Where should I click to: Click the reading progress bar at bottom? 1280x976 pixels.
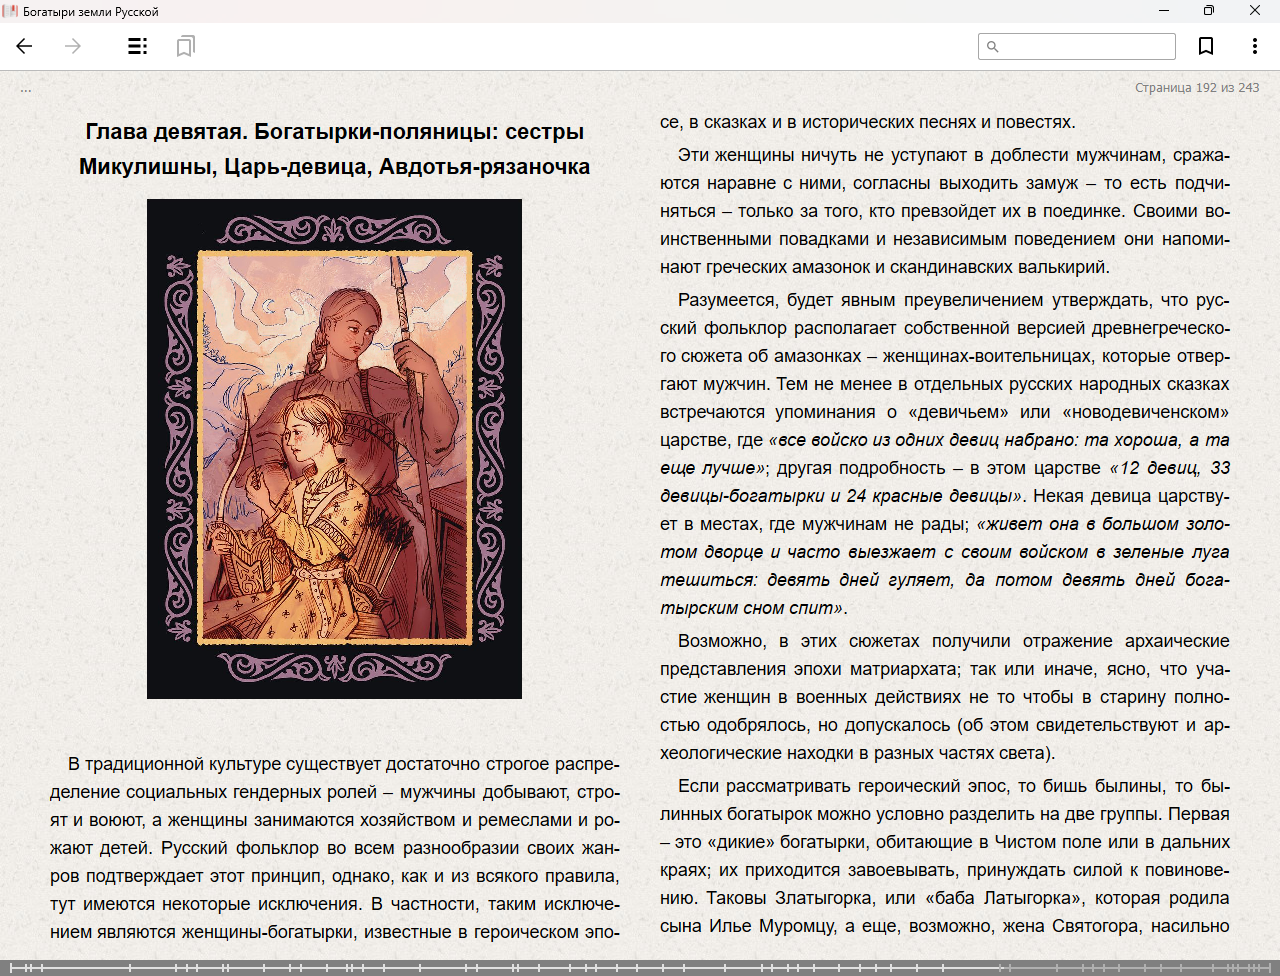click(500, 967)
